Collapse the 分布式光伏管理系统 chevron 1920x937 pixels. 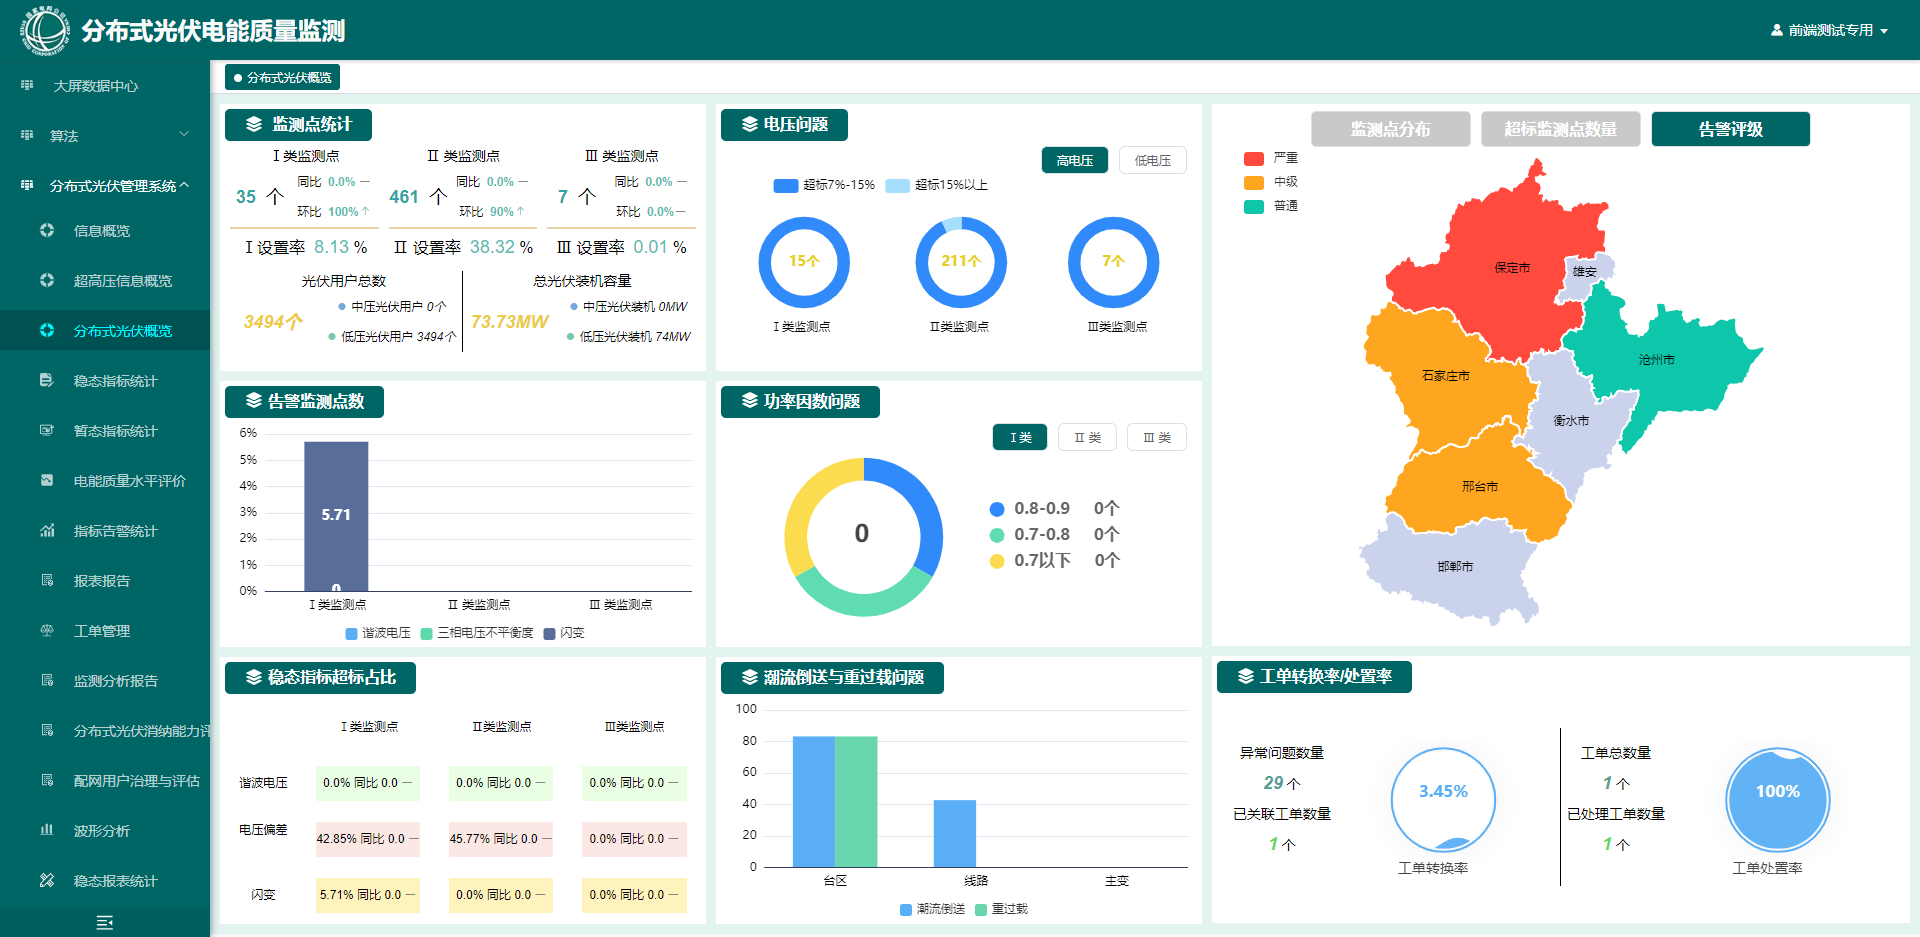[185, 186]
